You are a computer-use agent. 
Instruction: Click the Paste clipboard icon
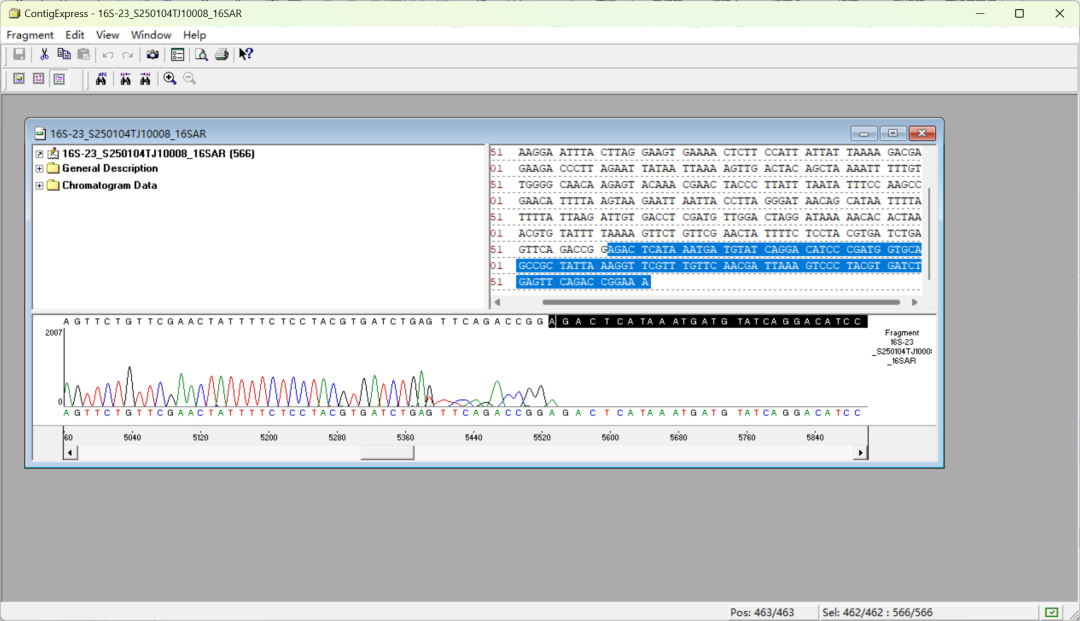click(x=84, y=54)
